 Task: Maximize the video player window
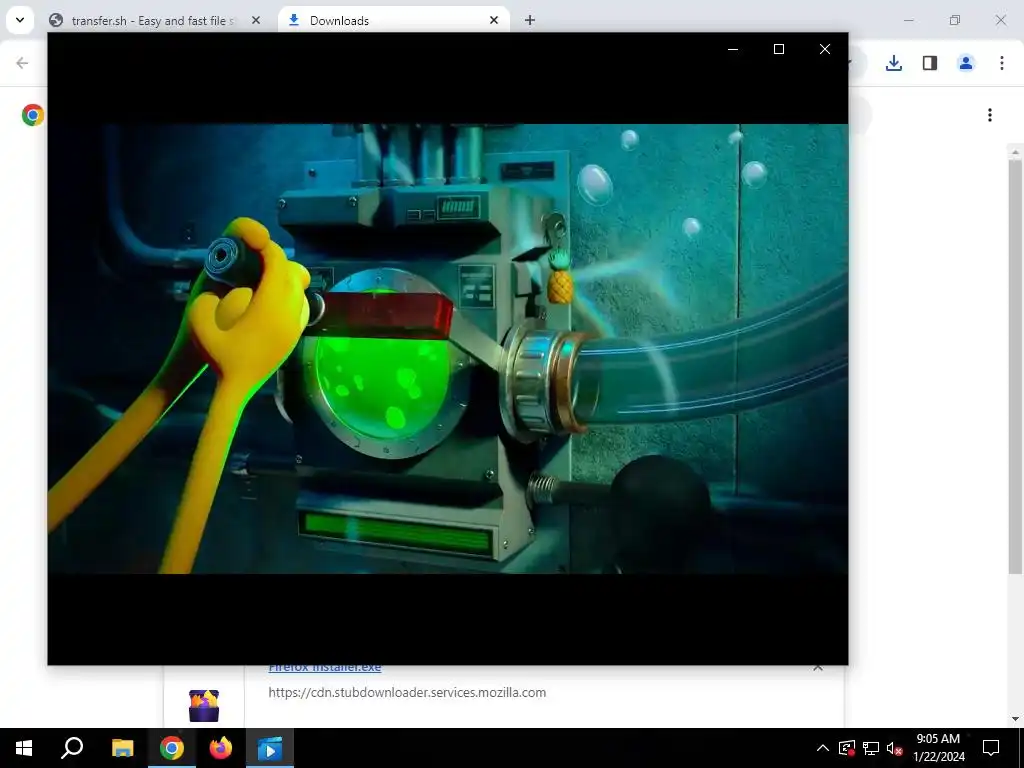(778, 49)
